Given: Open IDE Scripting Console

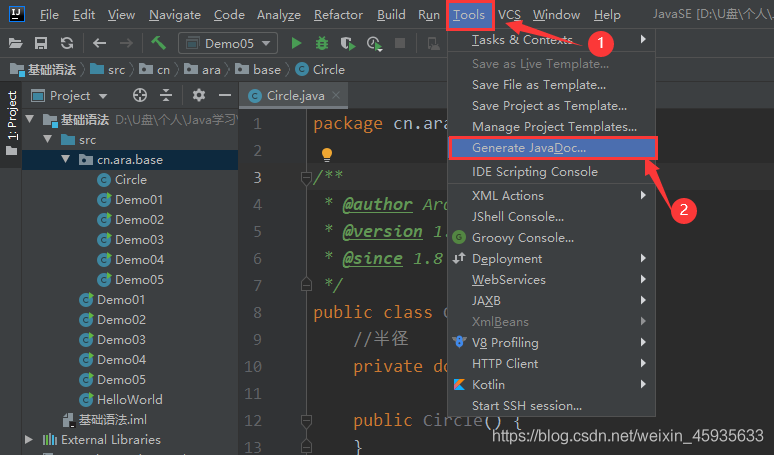Looking at the screenshot, I should pos(551,172).
